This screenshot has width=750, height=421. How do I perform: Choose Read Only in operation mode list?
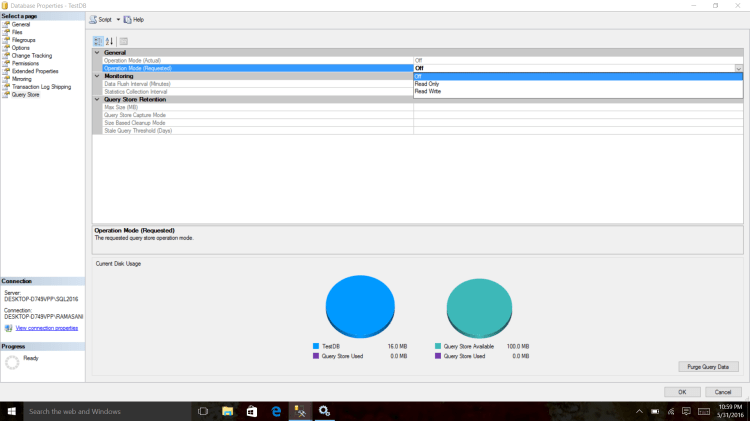[x=426, y=84]
